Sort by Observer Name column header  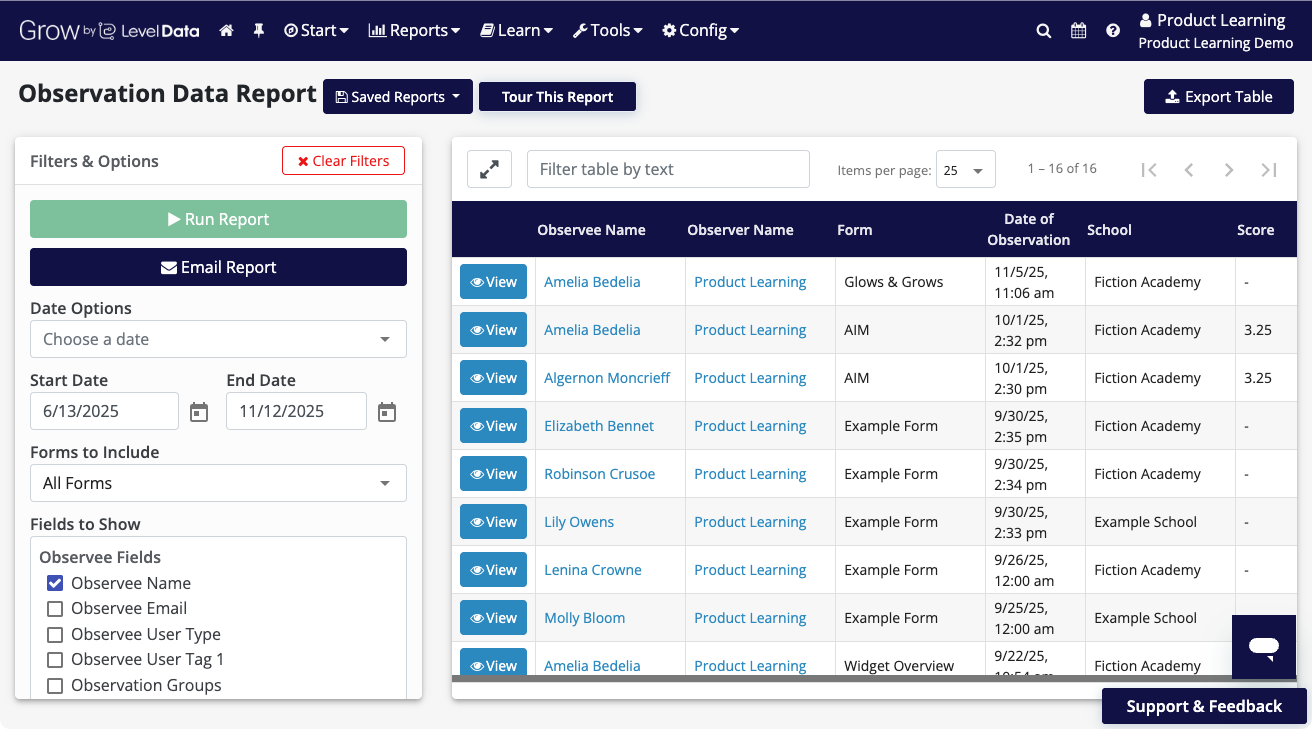pos(740,230)
